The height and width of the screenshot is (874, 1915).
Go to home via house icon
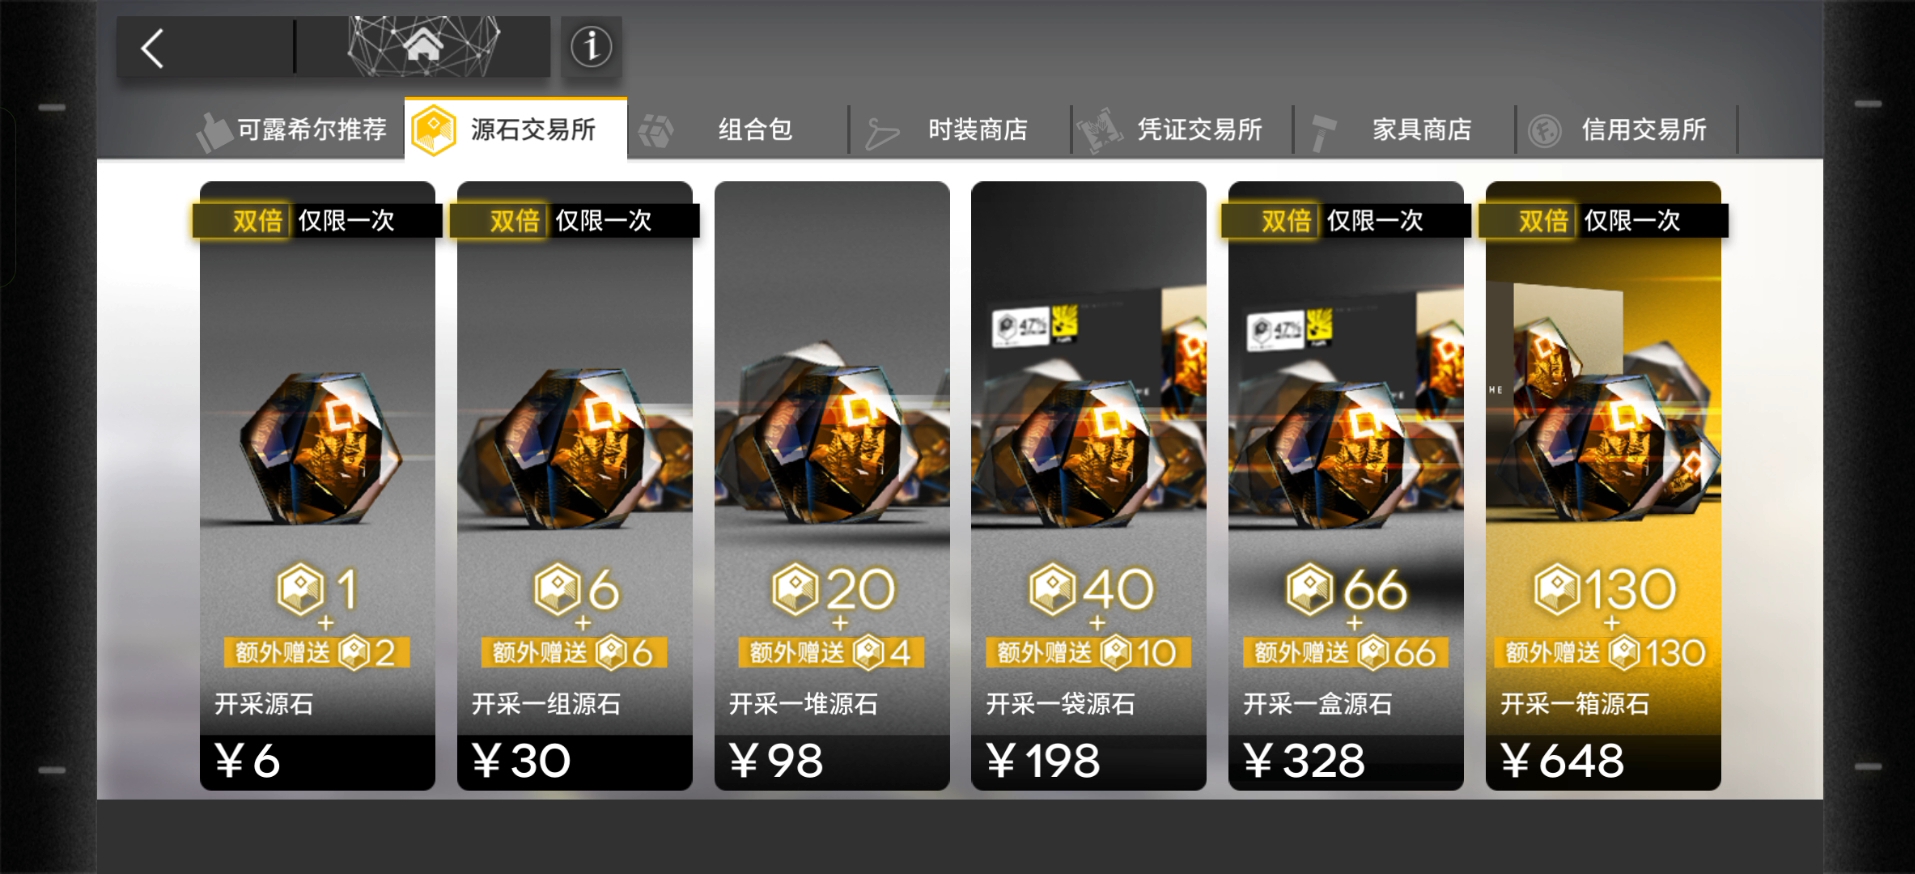tap(423, 45)
